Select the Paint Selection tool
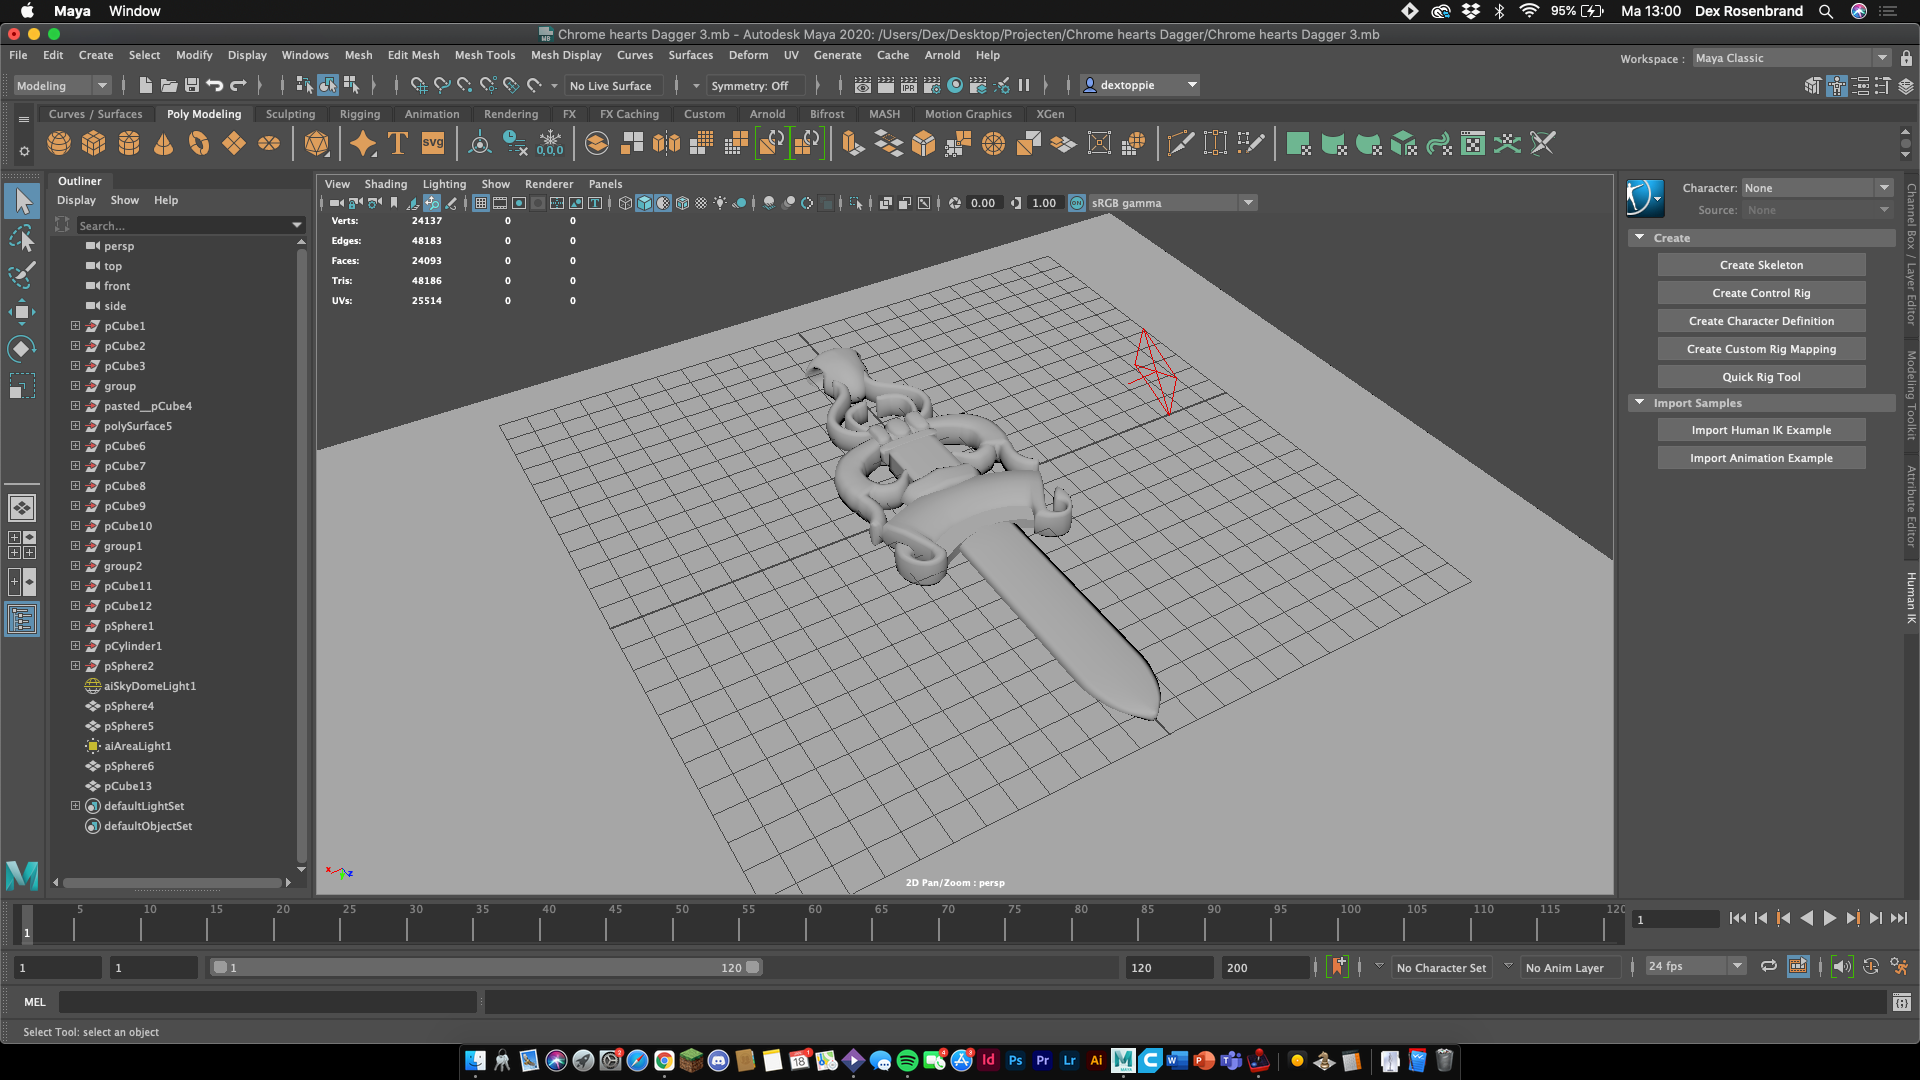 pos(22,275)
